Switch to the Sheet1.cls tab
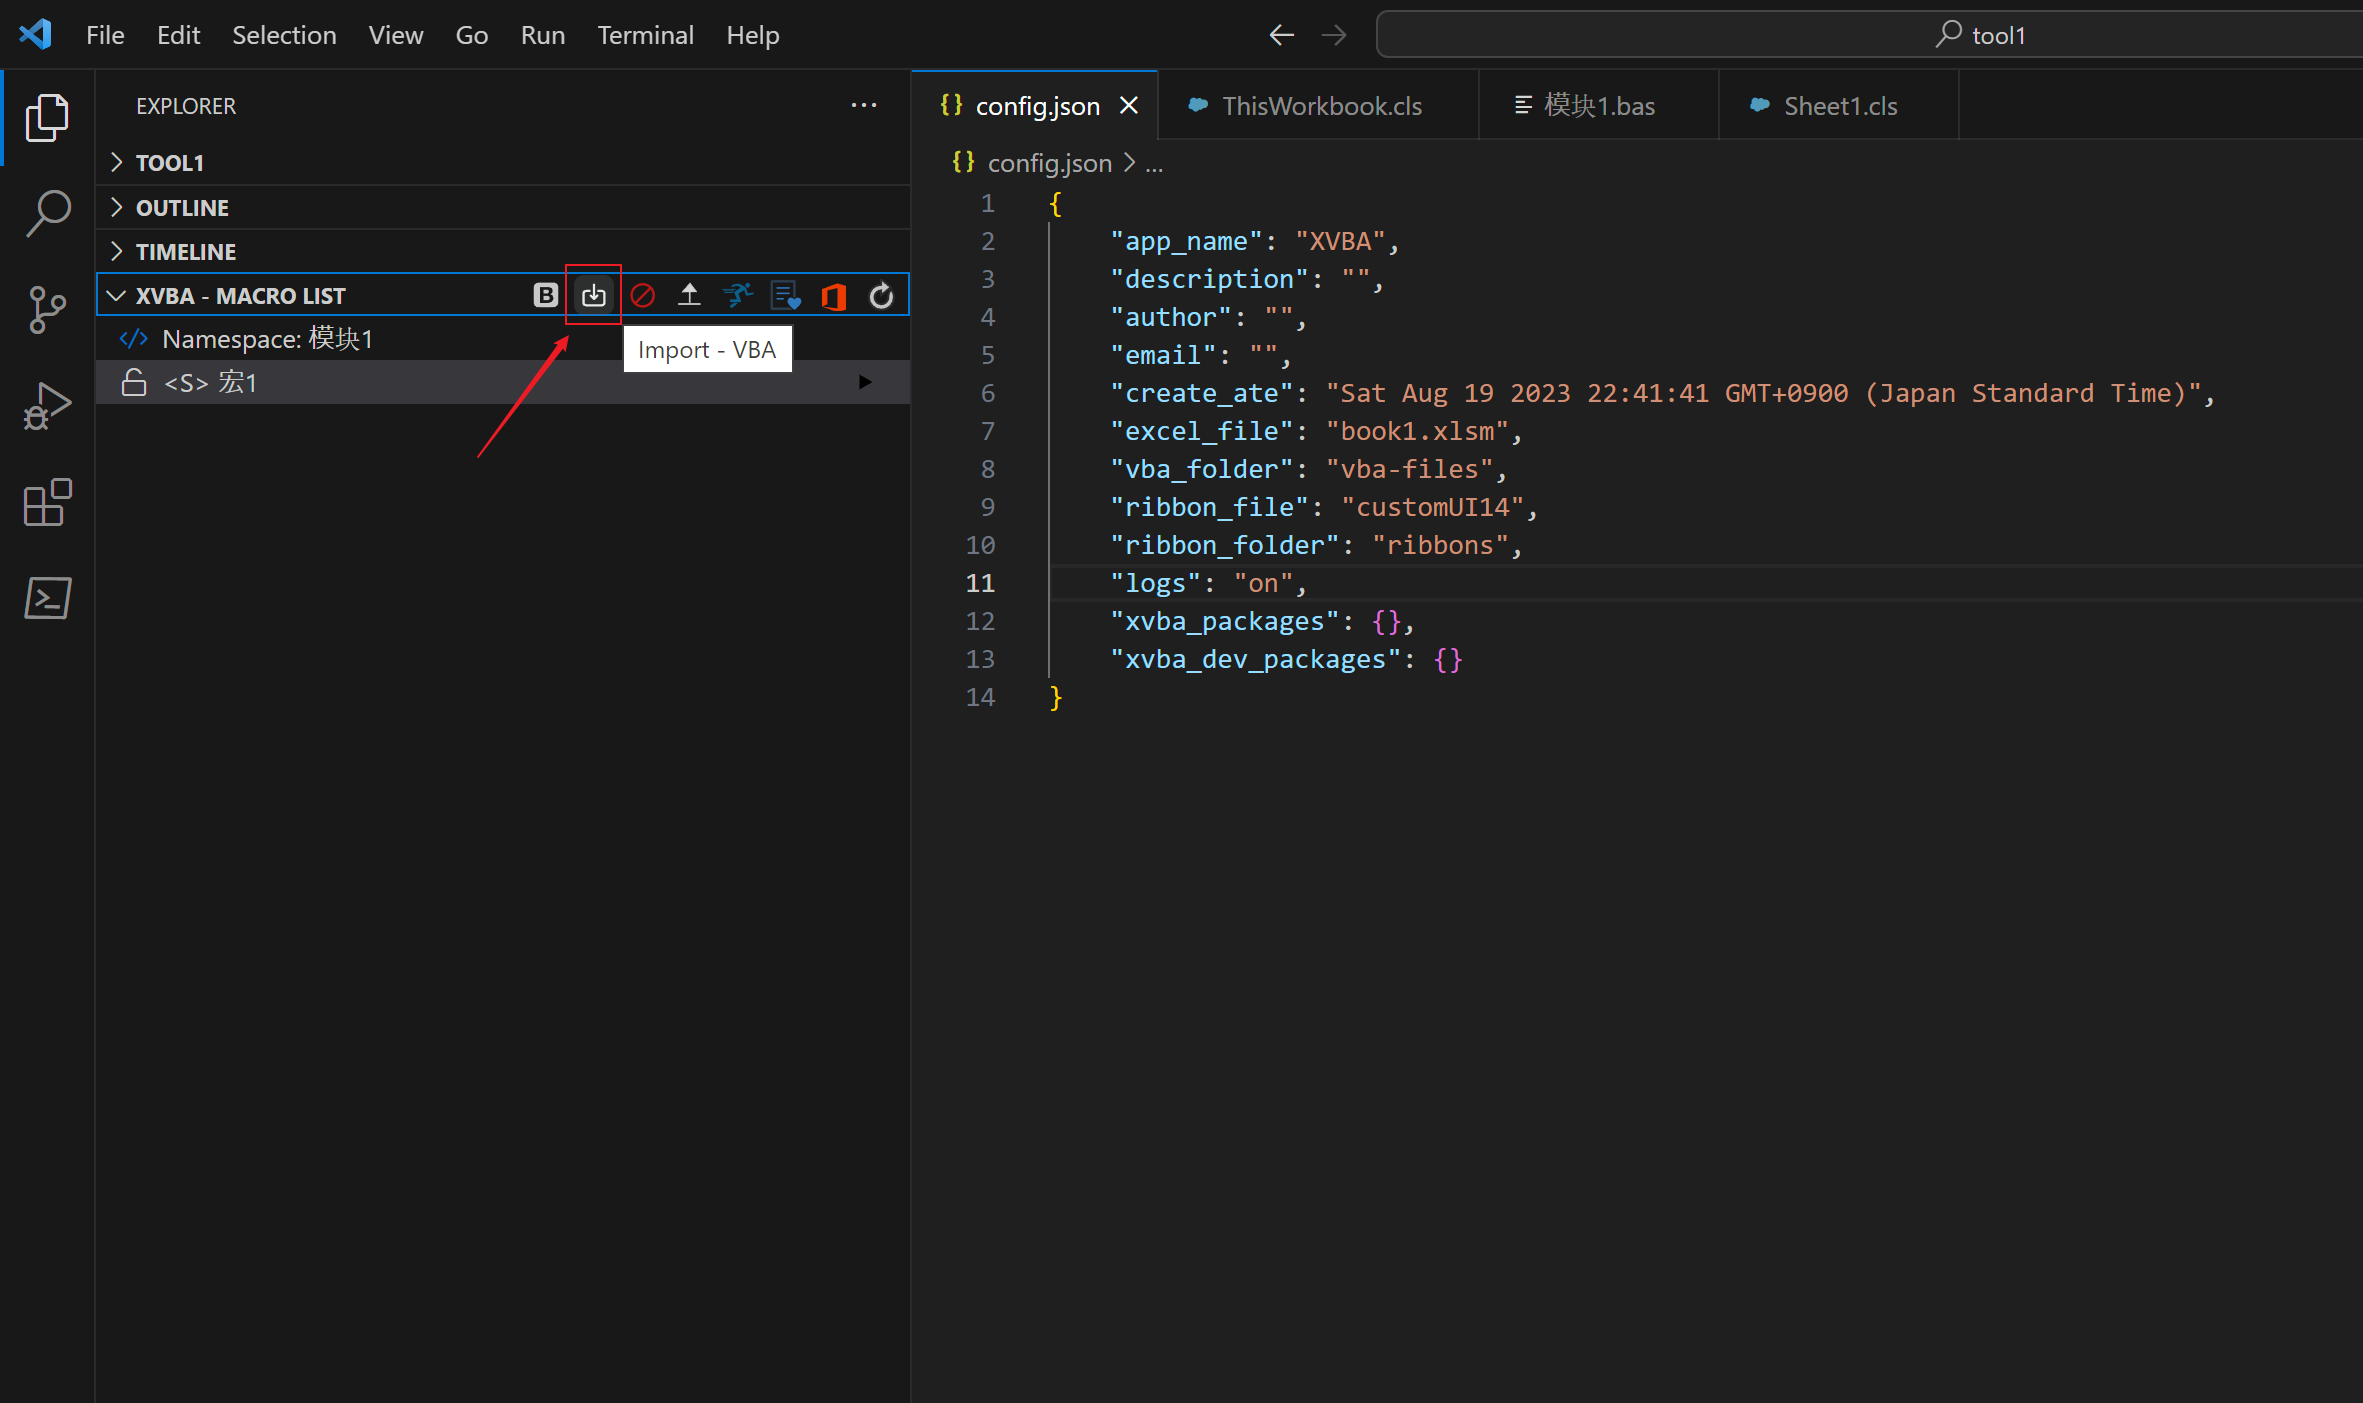The height and width of the screenshot is (1403, 2363). coord(1838,105)
